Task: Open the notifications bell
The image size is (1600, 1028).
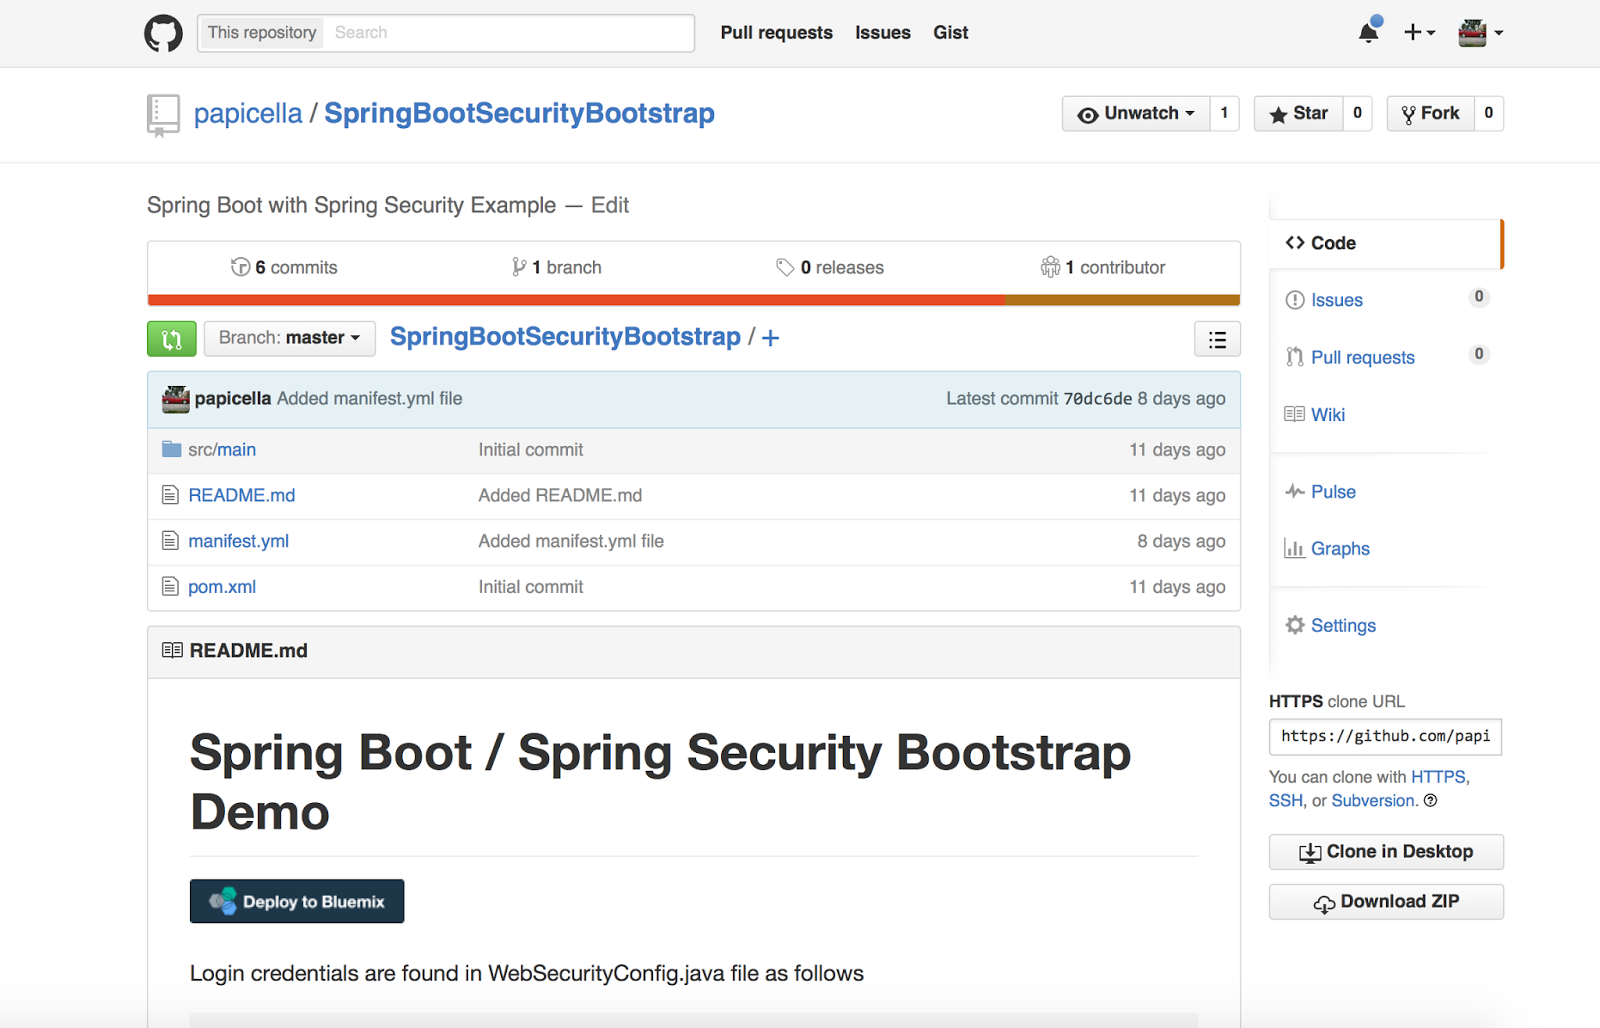Action: click(1369, 32)
